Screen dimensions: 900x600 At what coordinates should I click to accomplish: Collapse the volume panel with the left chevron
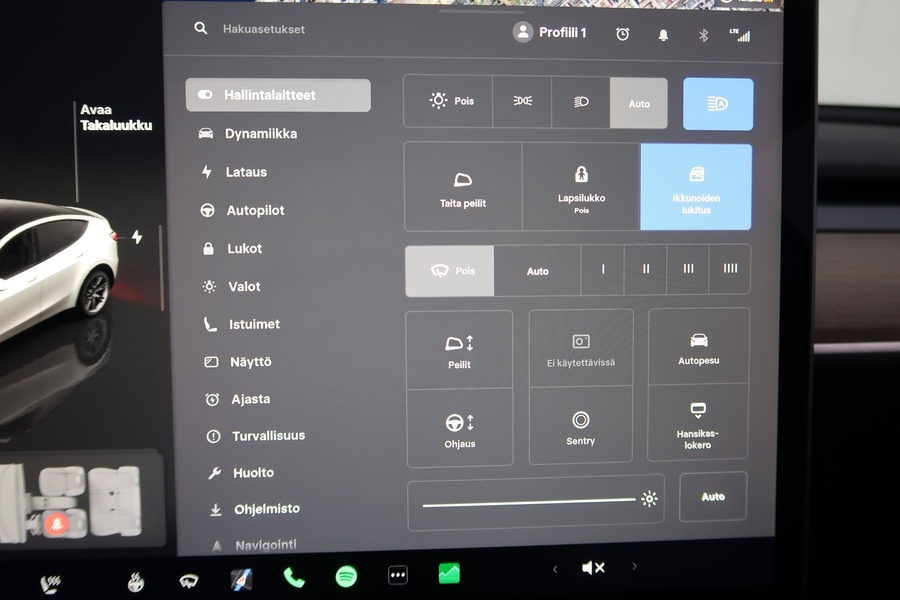pyautogui.click(x=555, y=568)
